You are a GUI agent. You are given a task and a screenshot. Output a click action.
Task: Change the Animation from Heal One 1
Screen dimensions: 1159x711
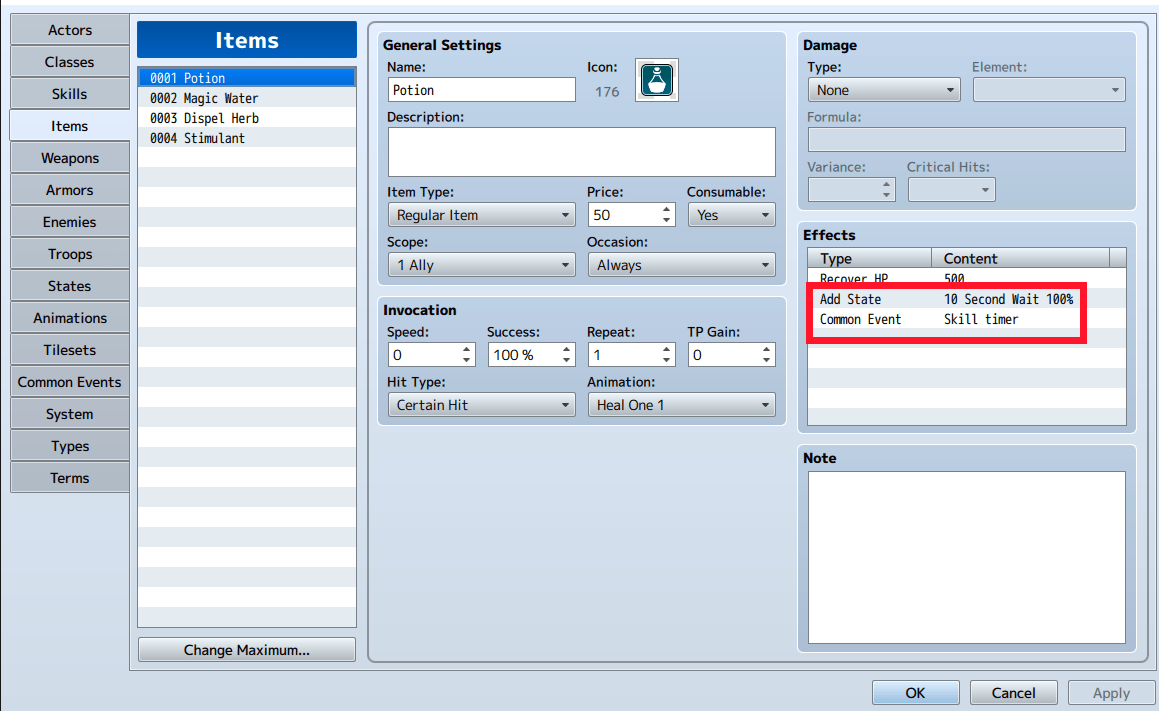click(x=681, y=404)
